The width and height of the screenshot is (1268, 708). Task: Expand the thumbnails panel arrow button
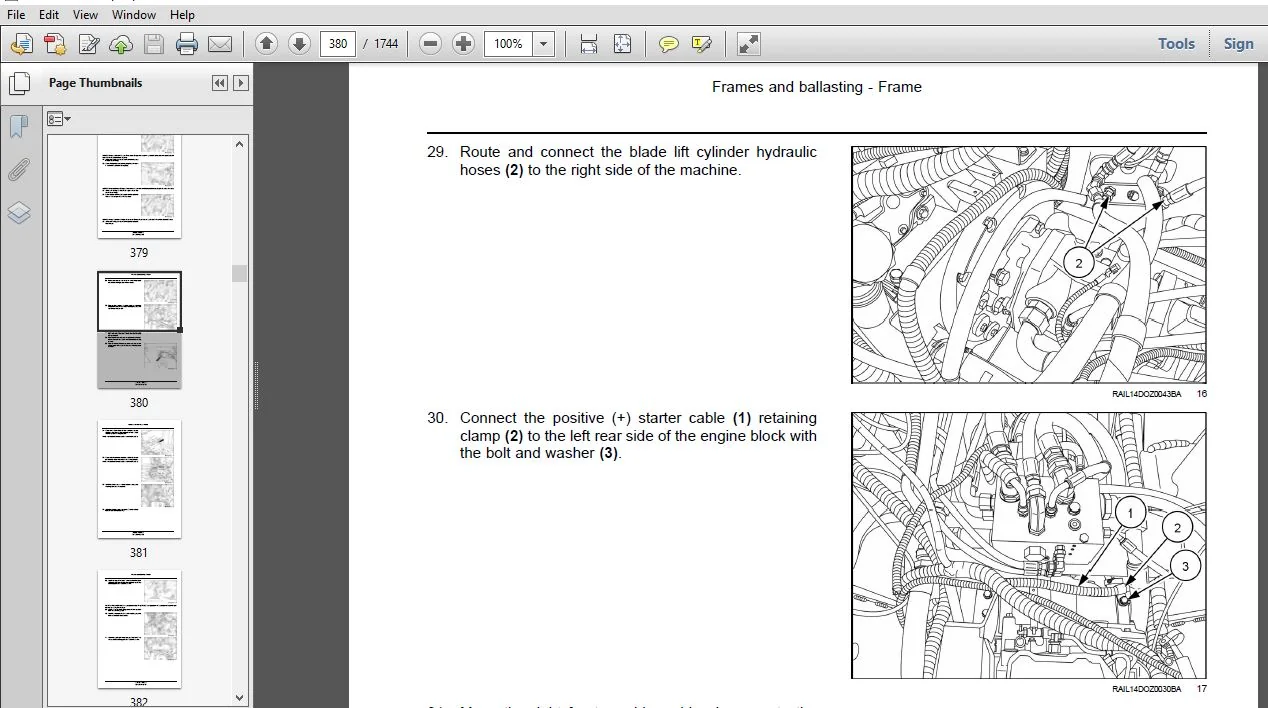(241, 83)
